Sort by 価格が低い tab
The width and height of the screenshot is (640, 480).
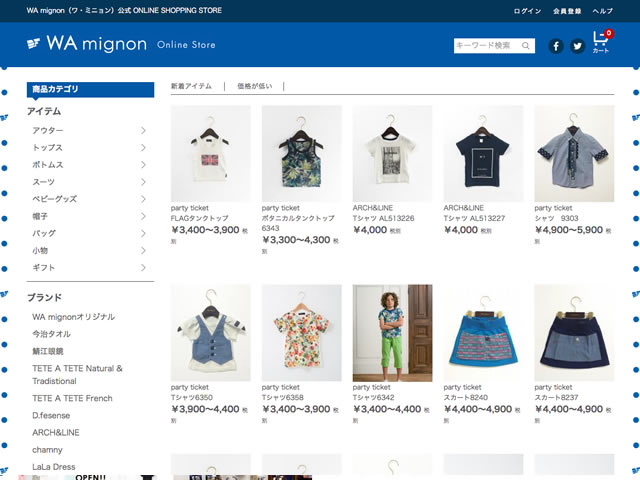[255, 86]
